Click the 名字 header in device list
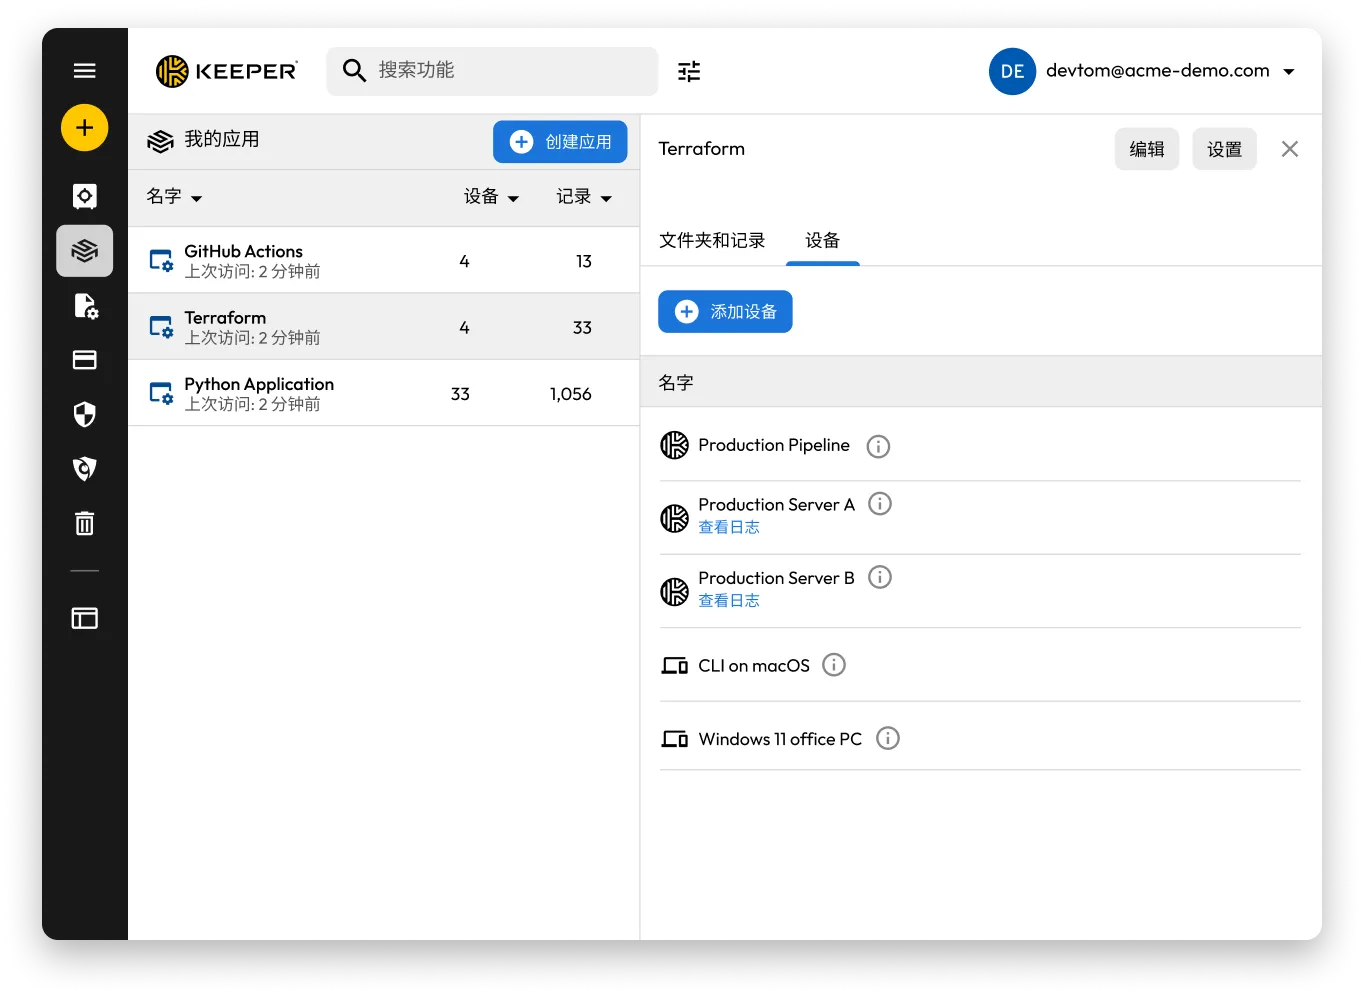The width and height of the screenshot is (1364, 996). click(676, 382)
